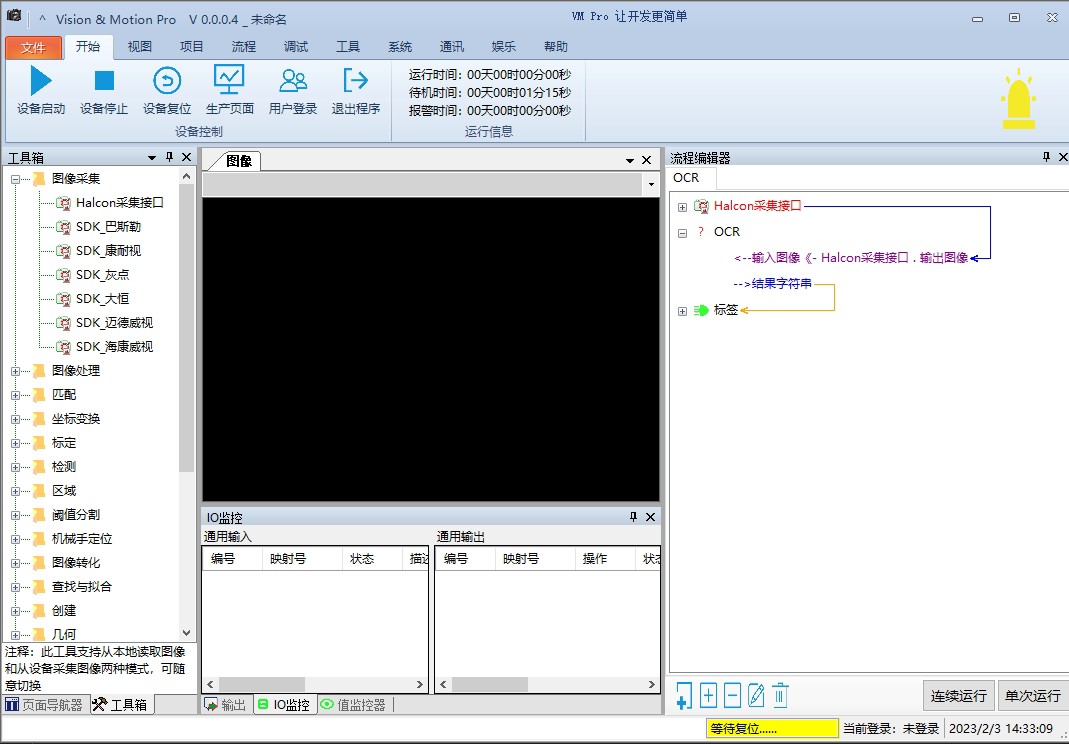Click the plus icon in flow editor toolbar
The image size is (1069, 744).
point(708,696)
